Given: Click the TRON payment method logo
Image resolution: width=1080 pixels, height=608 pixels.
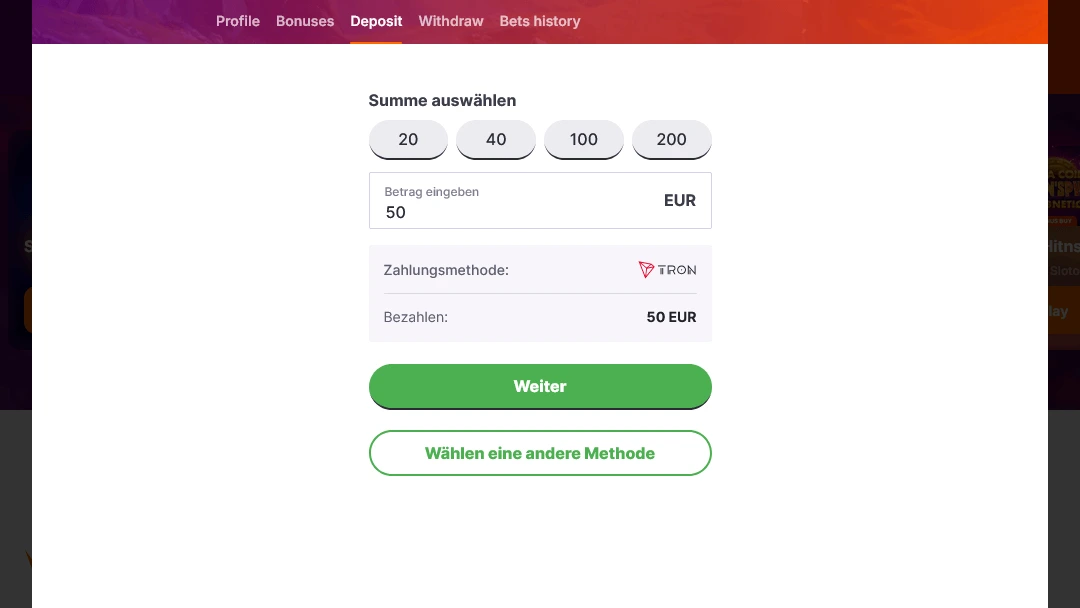Looking at the screenshot, I should [667, 270].
